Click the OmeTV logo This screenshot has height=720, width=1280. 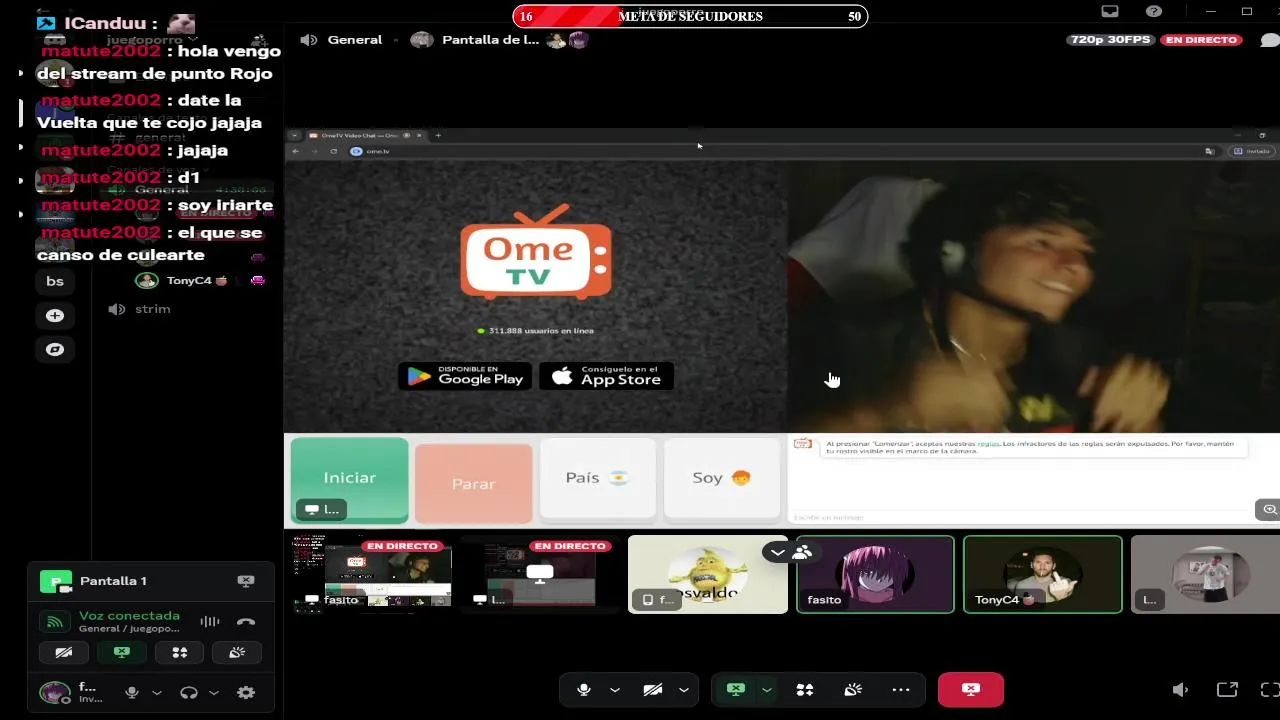[x=536, y=252]
